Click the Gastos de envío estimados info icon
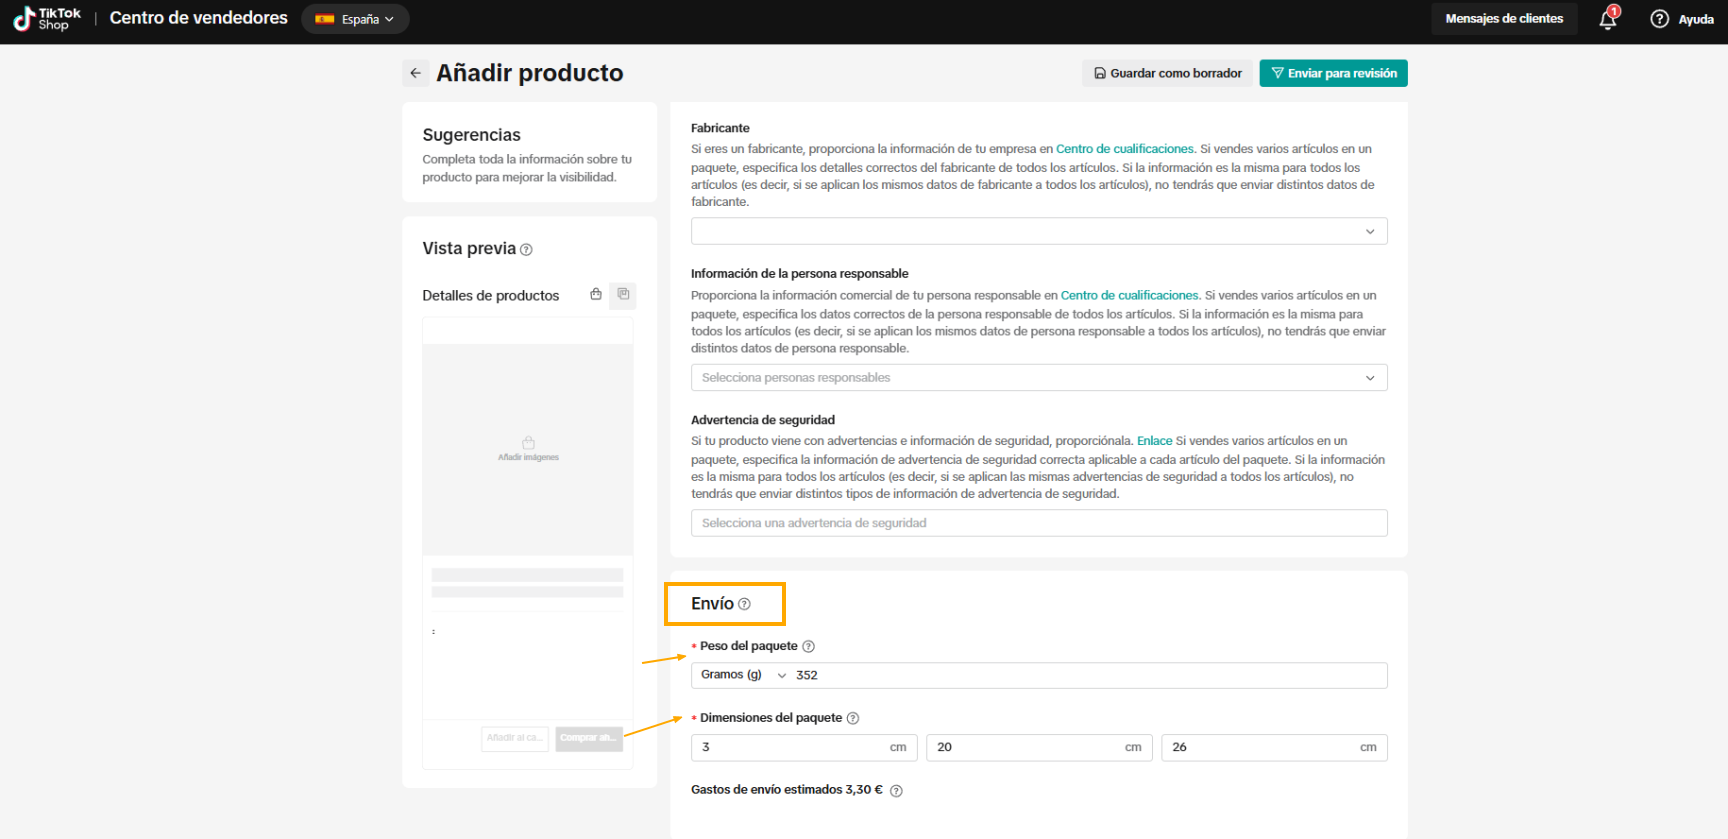Viewport: 1728px width, 839px height. click(x=896, y=791)
